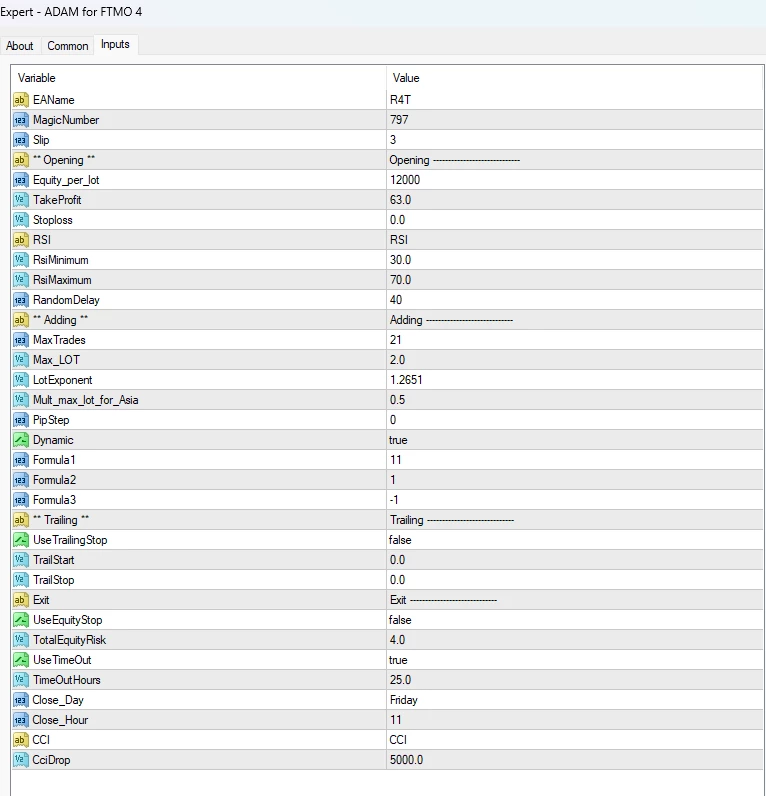Toggle the UseEquityStop false value

click(400, 620)
